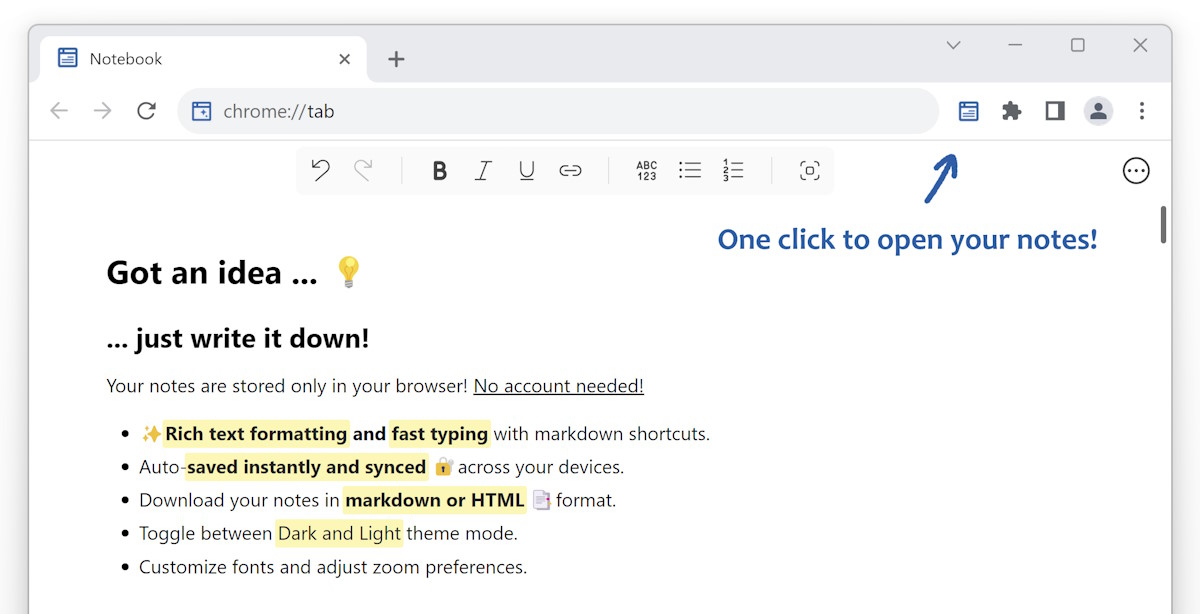Open the browser side panel icon

1054,110
